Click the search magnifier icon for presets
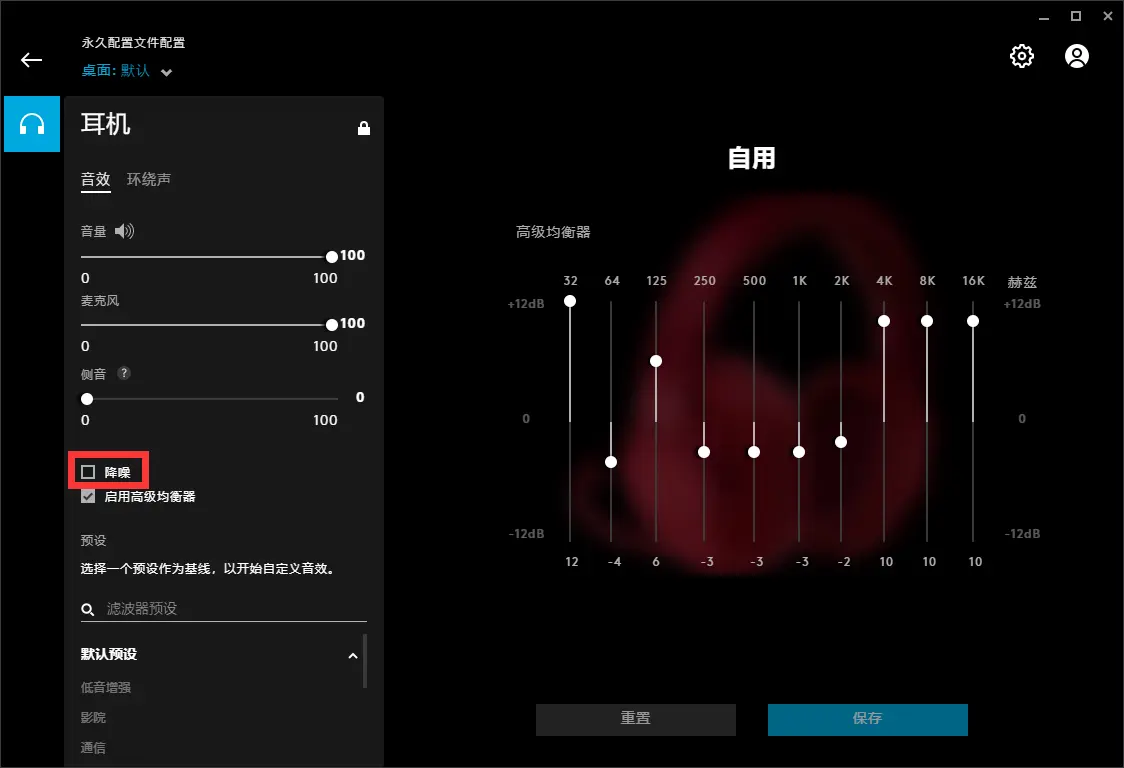1124x768 pixels. click(x=87, y=609)
